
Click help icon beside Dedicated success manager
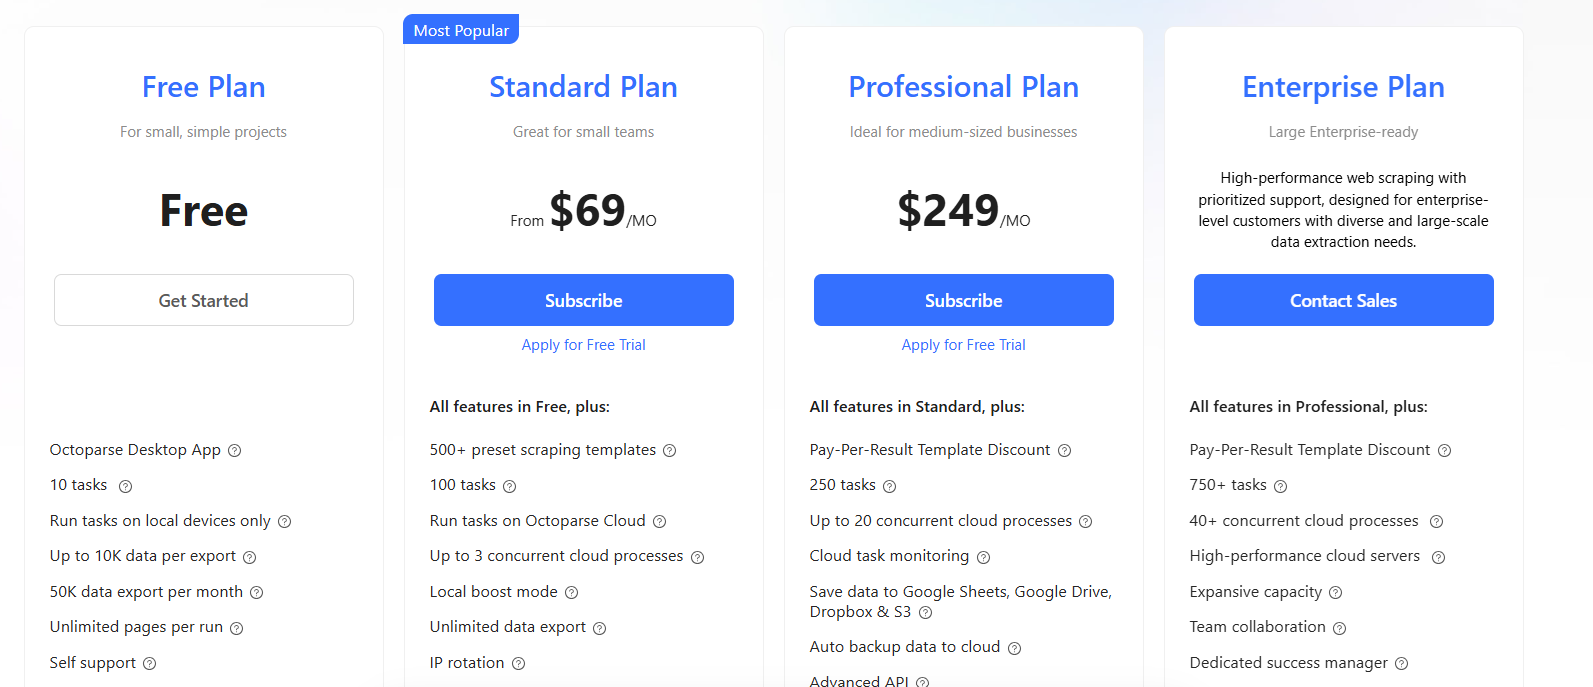1401,664
